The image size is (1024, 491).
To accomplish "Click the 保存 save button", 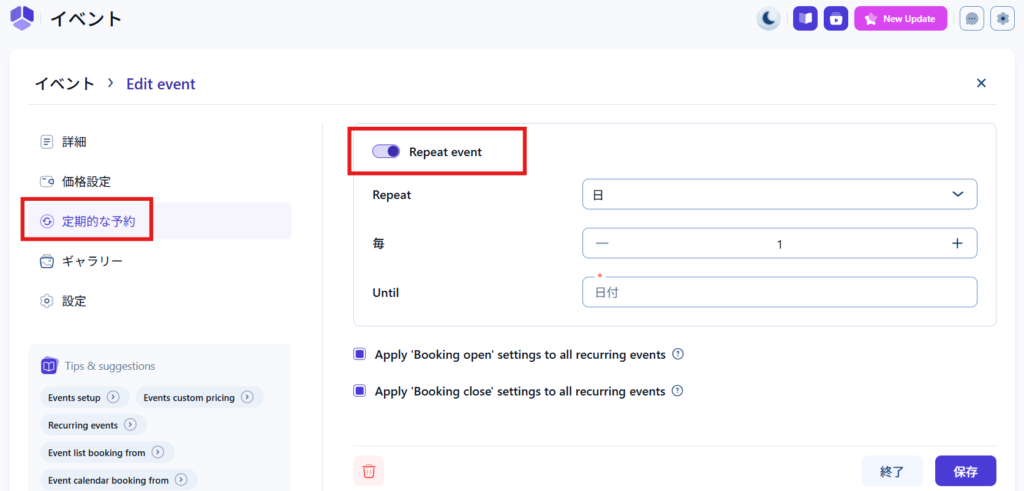I will (x=965, y=470).
